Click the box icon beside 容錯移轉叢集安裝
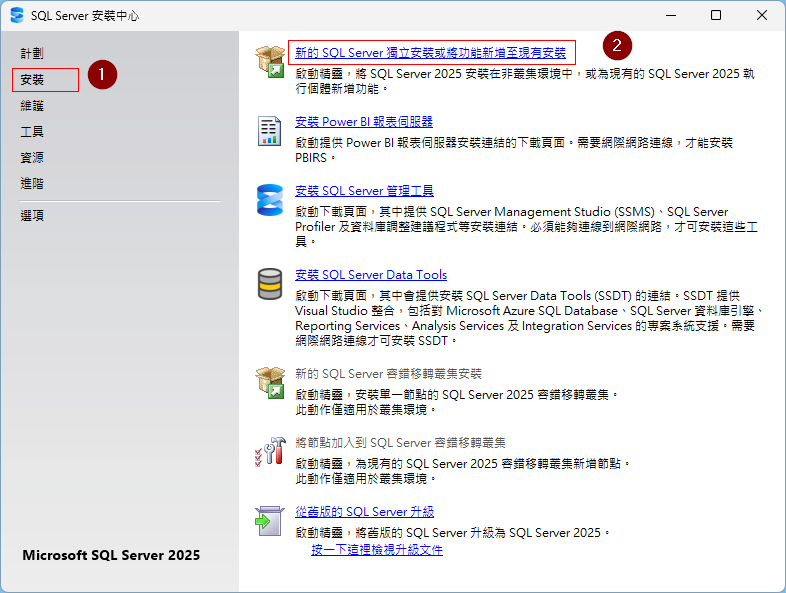The image size is (786, 593). (x=270, y=382)
